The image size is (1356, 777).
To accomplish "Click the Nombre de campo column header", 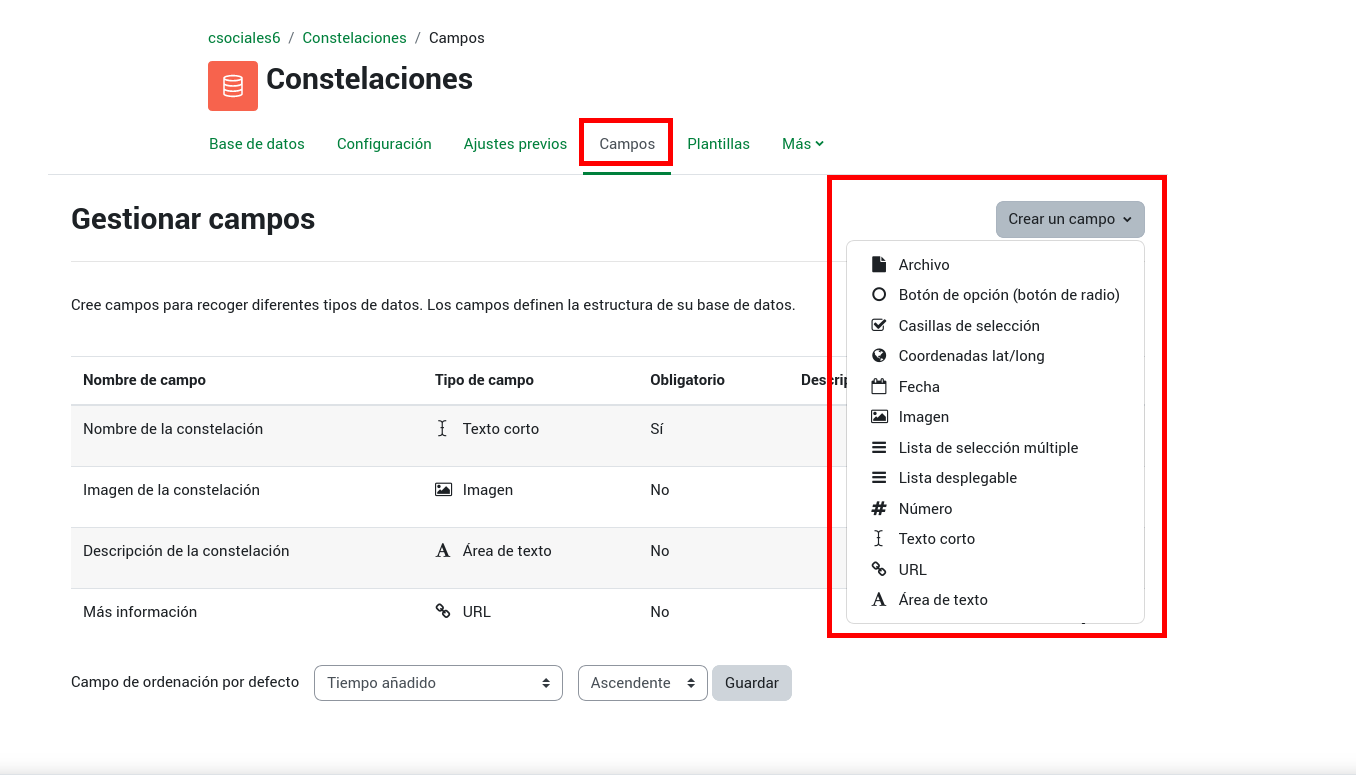I will pos(144,380).
